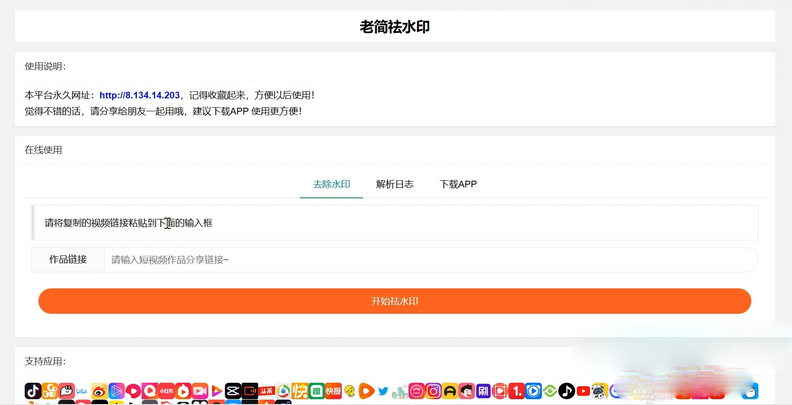
Task: Click the black round TikTok music-note icon
Action: (566, 391)
